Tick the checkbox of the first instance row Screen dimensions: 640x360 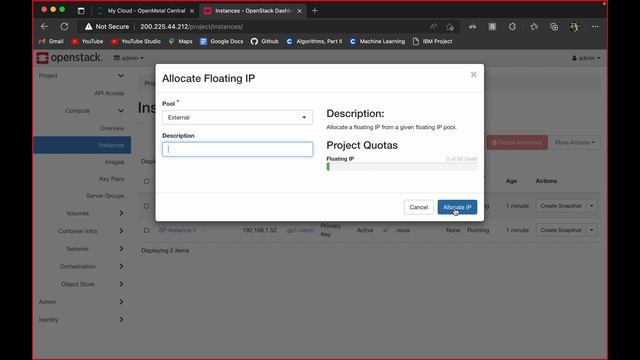coord(147,206)
